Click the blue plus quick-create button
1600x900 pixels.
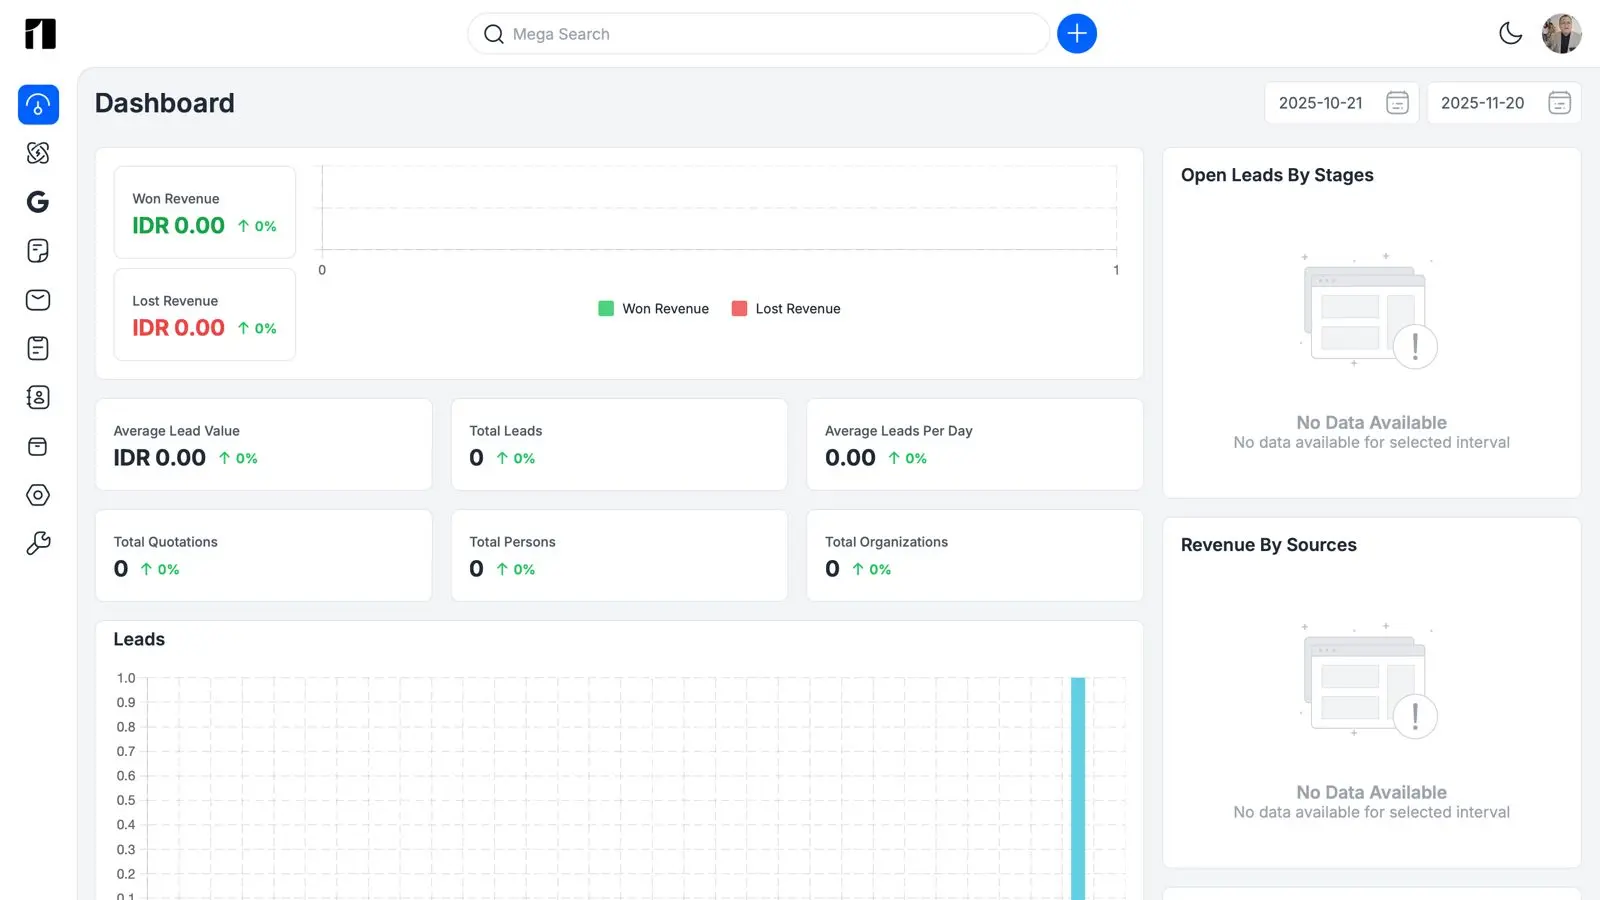click(x=1077, y=33)
